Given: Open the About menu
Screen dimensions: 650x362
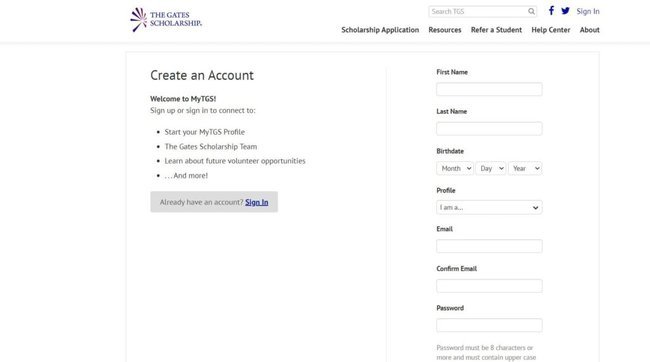Looking at the screenshot, I should tap(589, 30).
